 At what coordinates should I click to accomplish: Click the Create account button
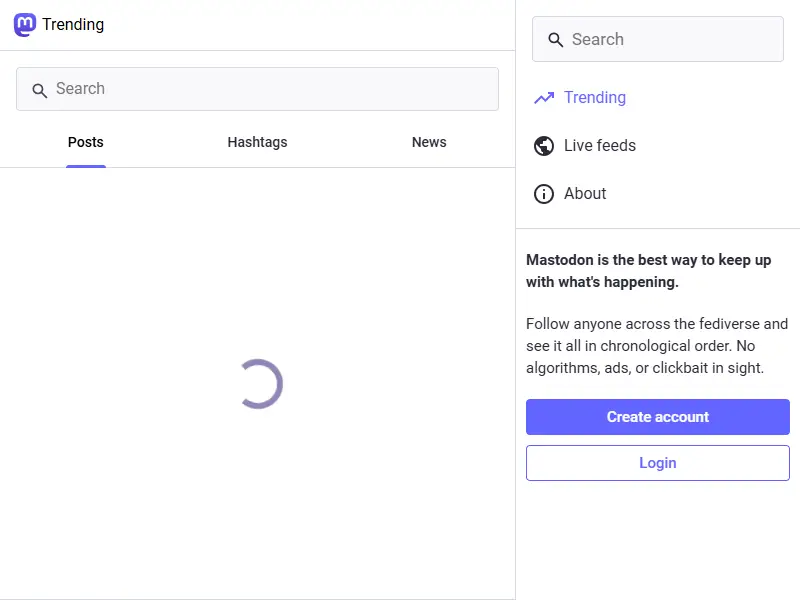pos(658,417)
